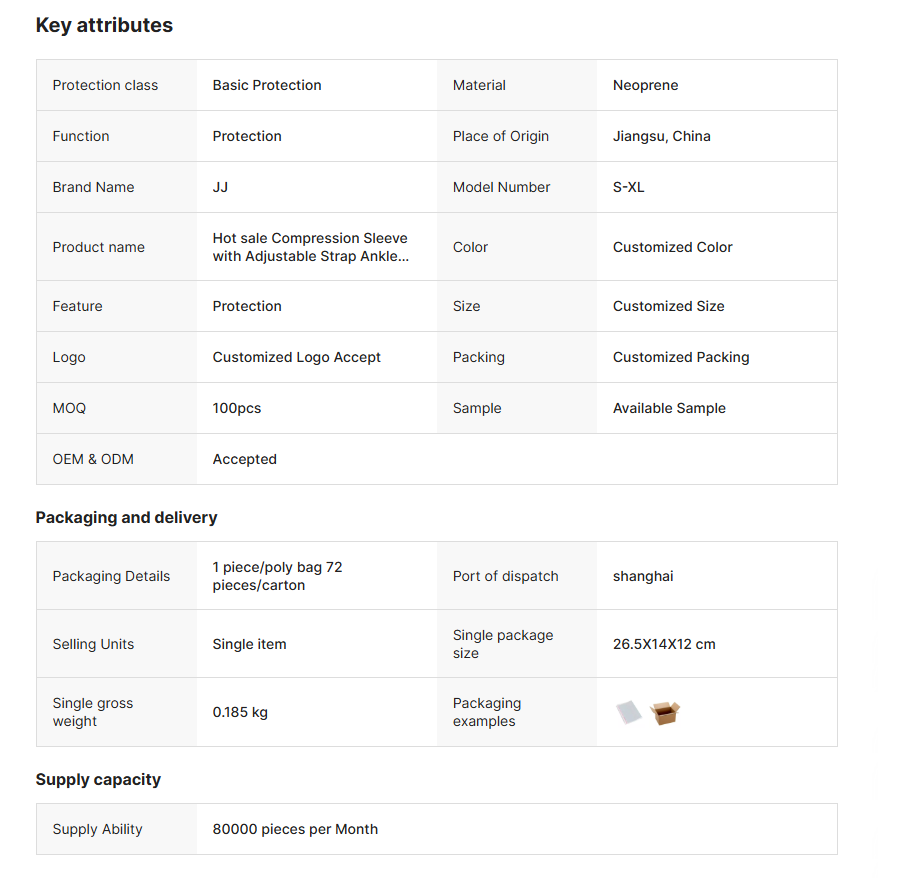Click the OEM & ODM Accepted value

(x=244, y=459)
